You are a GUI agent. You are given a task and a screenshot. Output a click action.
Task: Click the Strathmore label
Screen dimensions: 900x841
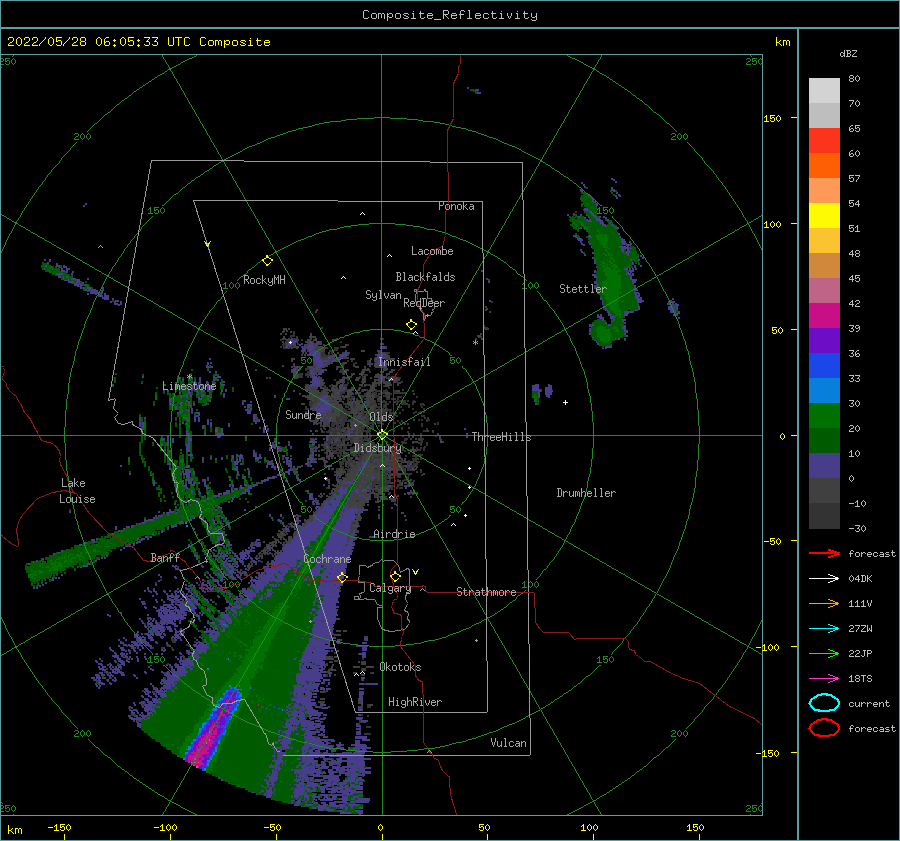tap(486, 592)
